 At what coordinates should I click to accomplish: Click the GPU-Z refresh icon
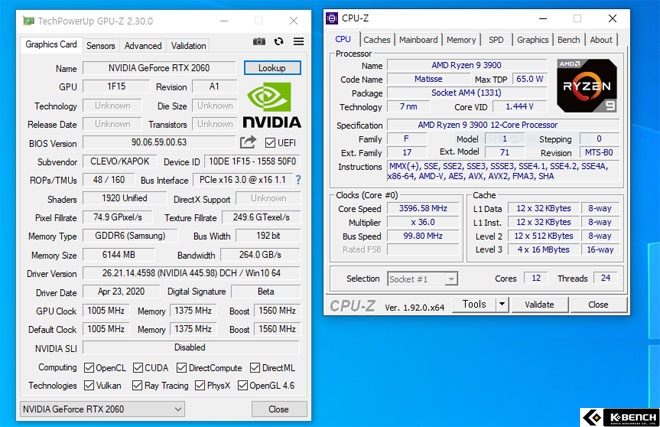pyautogui.click(x=279, y=41)
